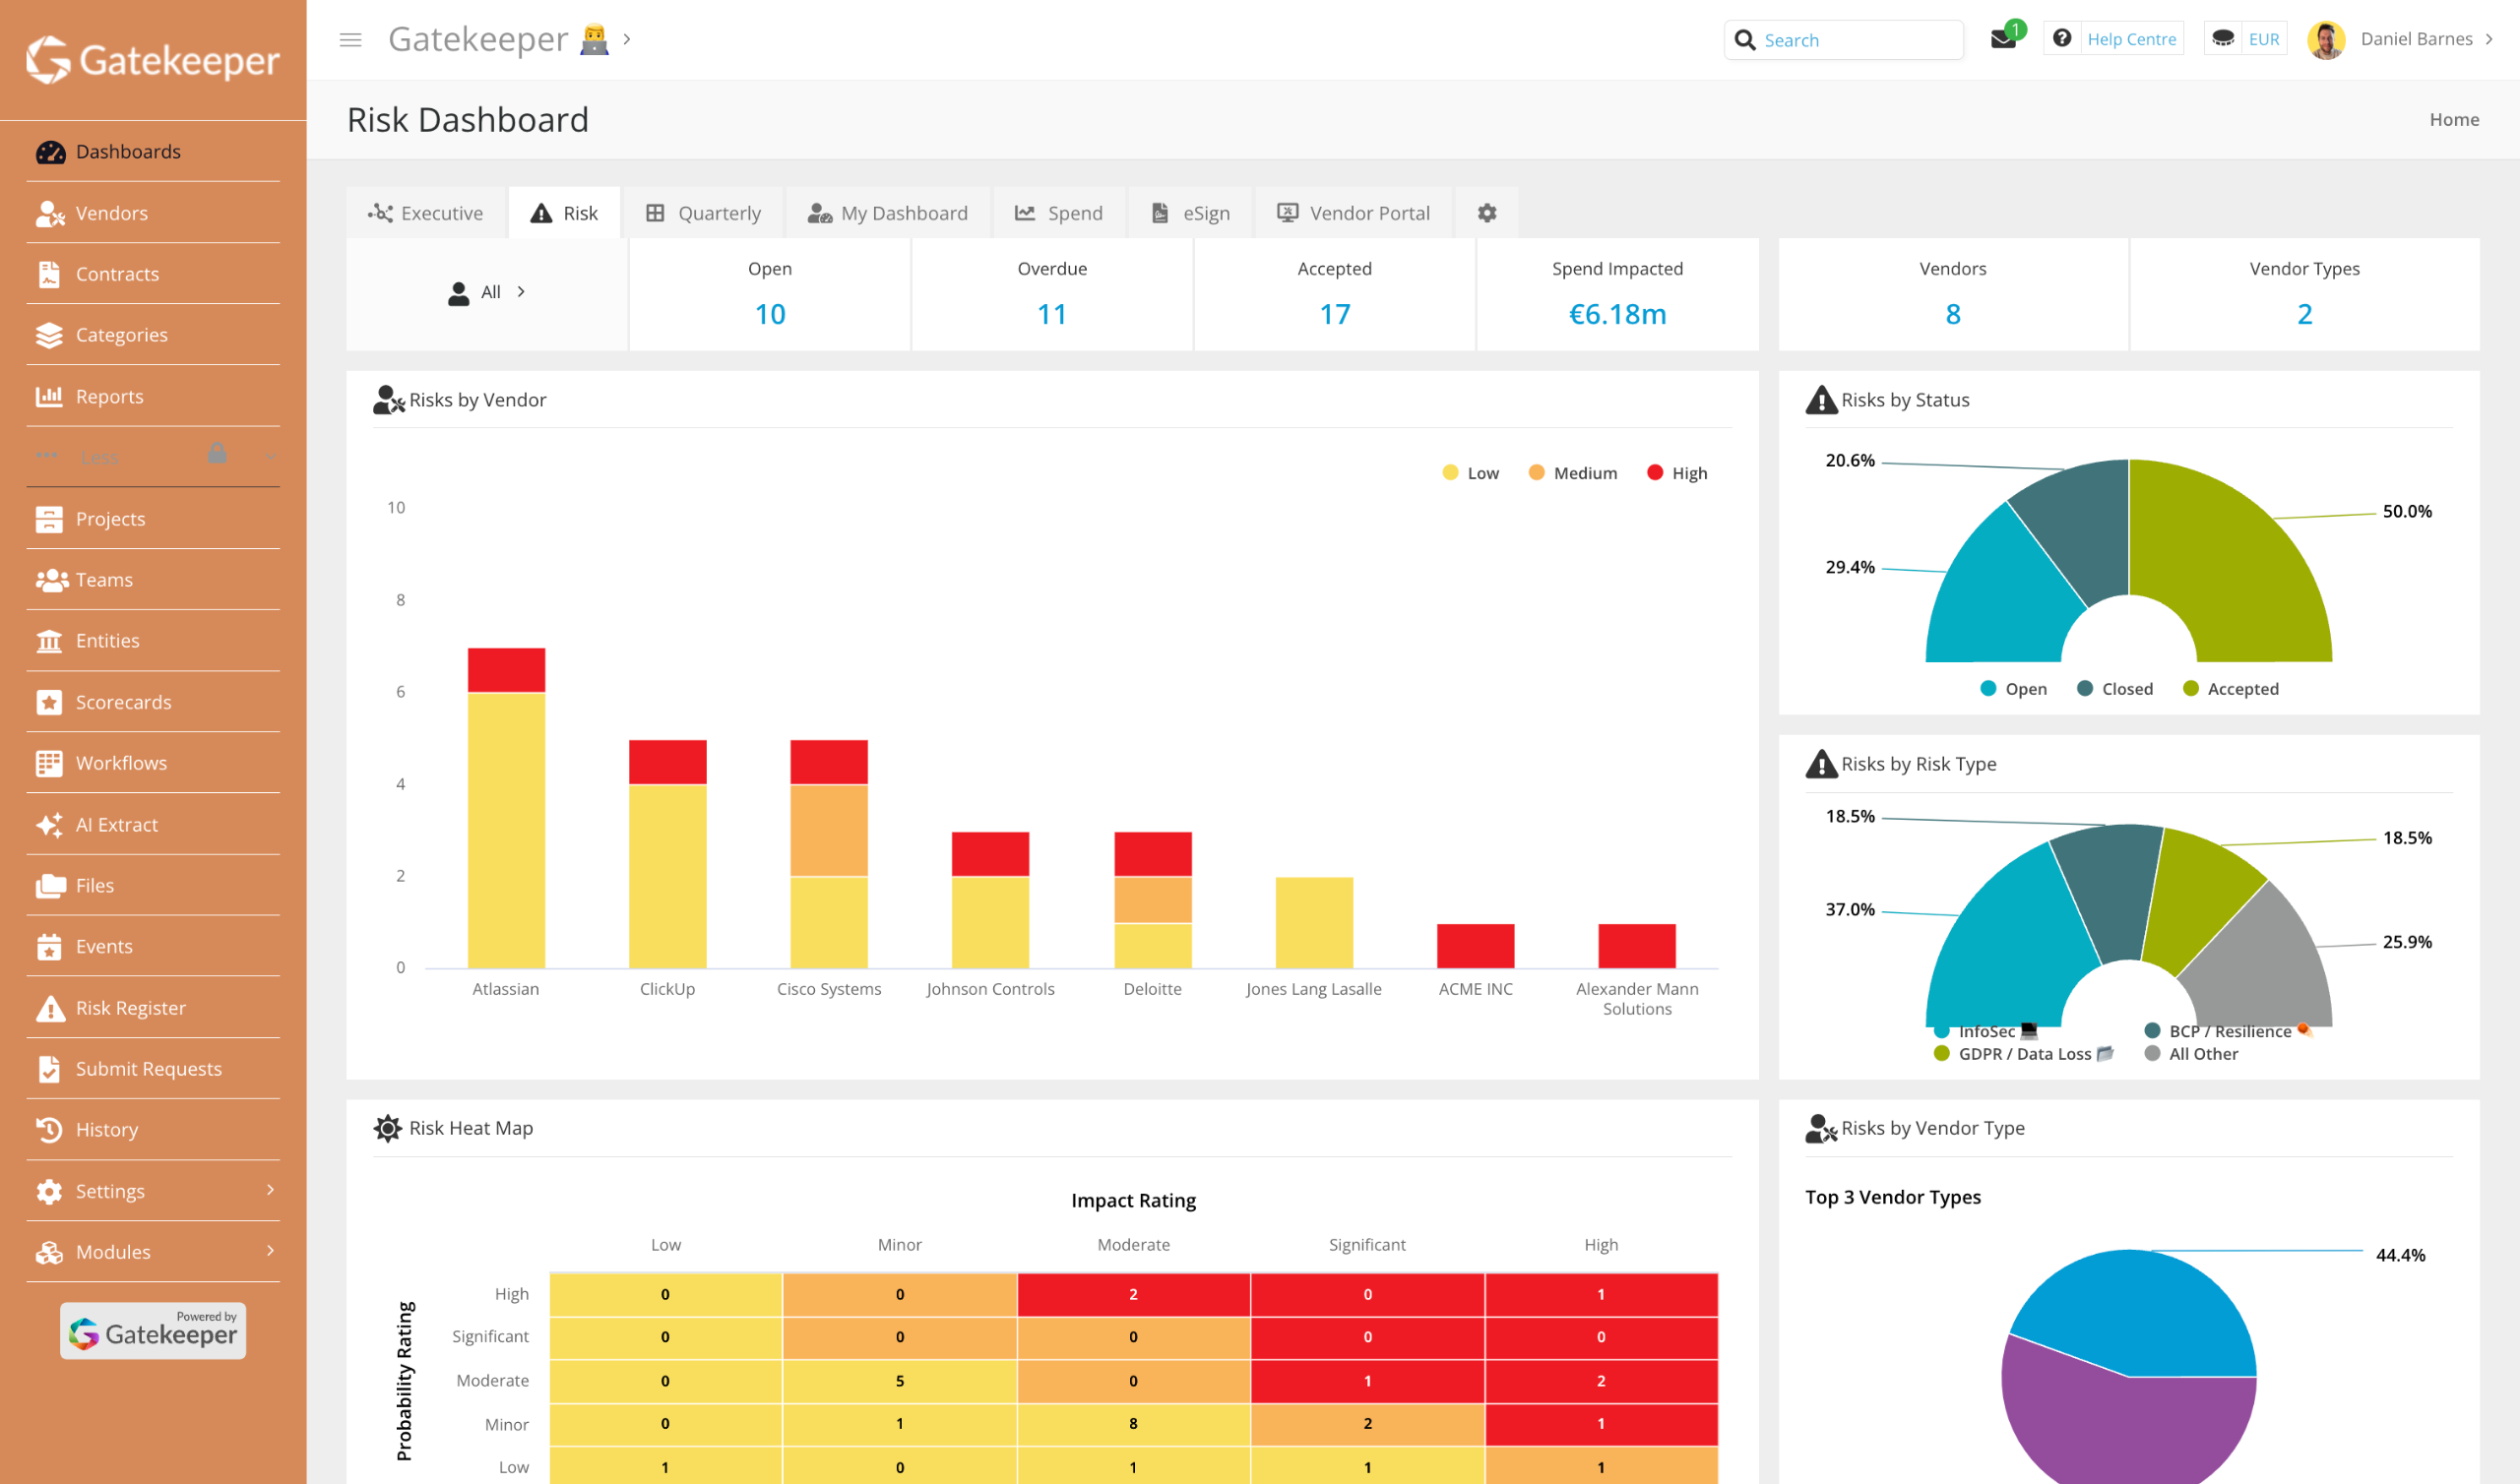The height and width of the screenshot is (1484, 2520).
Task: Go to Workflows in the sidebar
Action: pyautogui.click(x=121, y=762)
